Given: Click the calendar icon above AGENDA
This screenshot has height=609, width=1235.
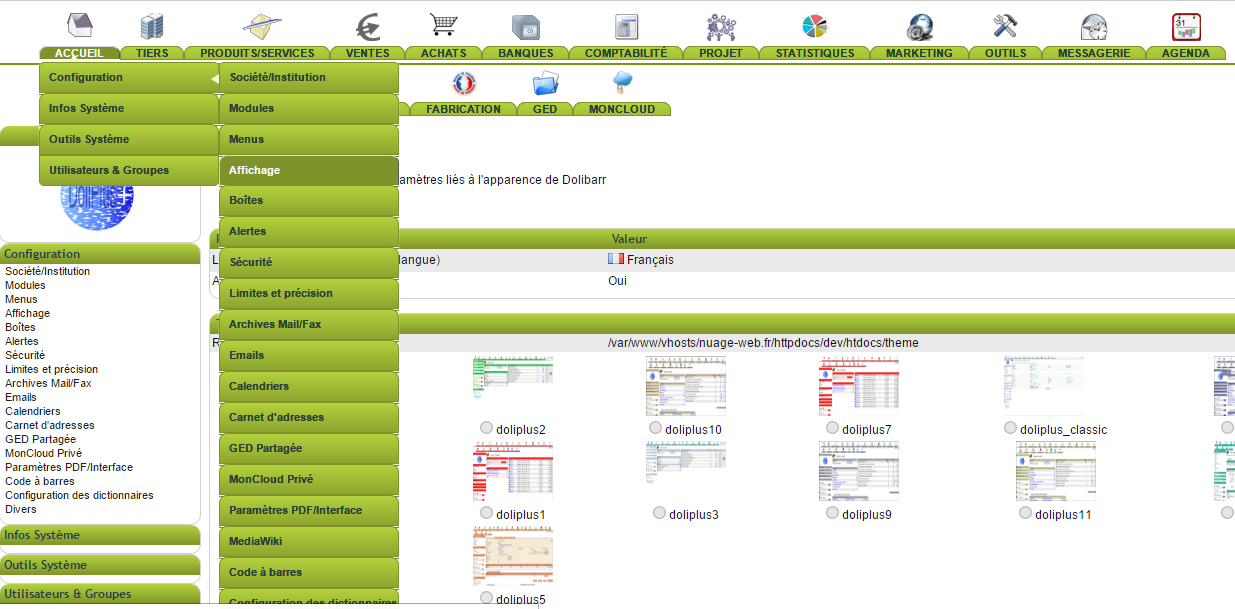Looking at the screenshot, I should 1186,26.
